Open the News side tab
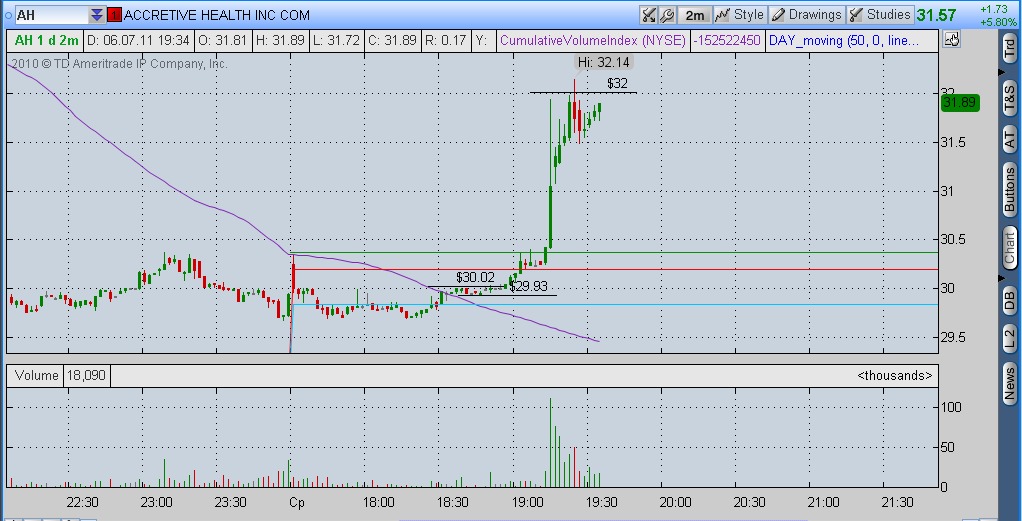This screenshot has height=521, width=1022. pos(1009,383)
